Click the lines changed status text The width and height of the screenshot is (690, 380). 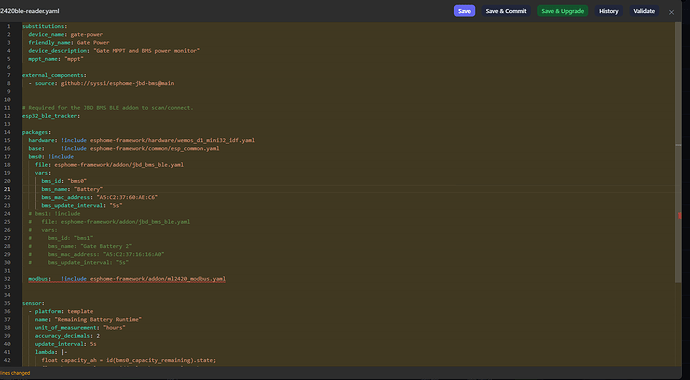pos(15,373)
